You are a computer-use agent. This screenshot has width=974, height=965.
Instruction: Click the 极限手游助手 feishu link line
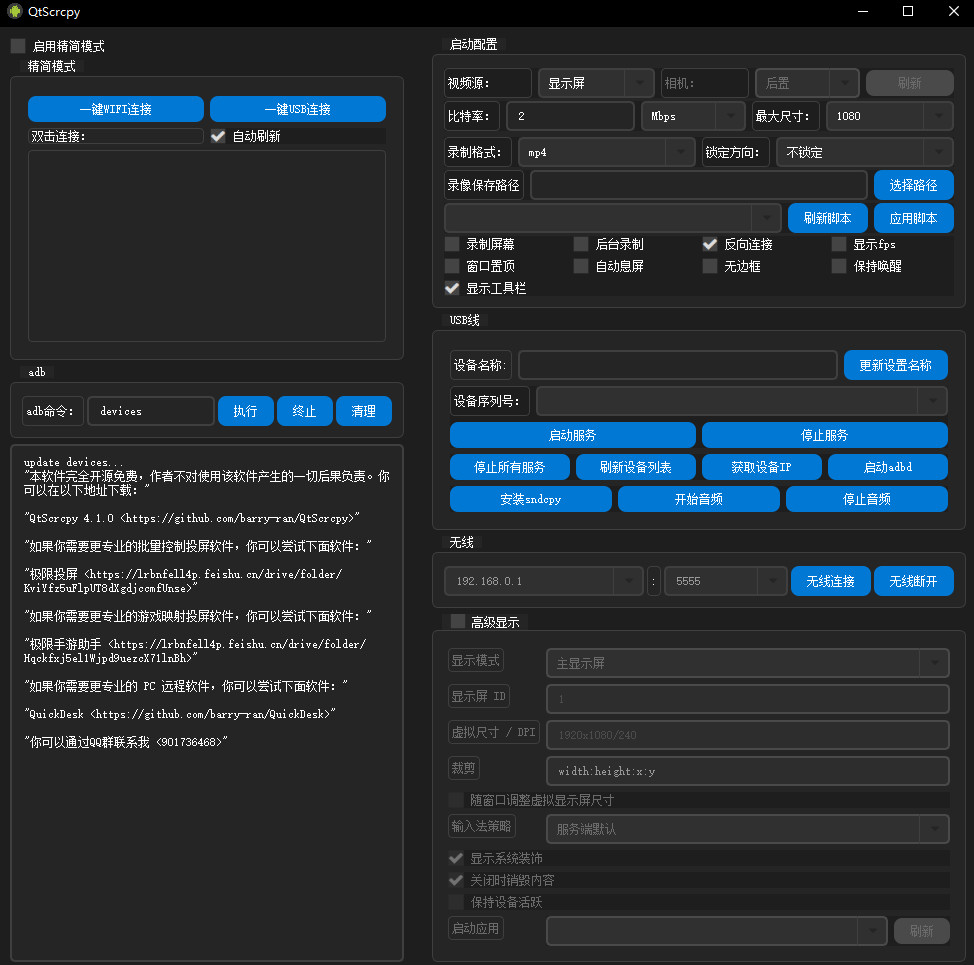tap(195, 651)
